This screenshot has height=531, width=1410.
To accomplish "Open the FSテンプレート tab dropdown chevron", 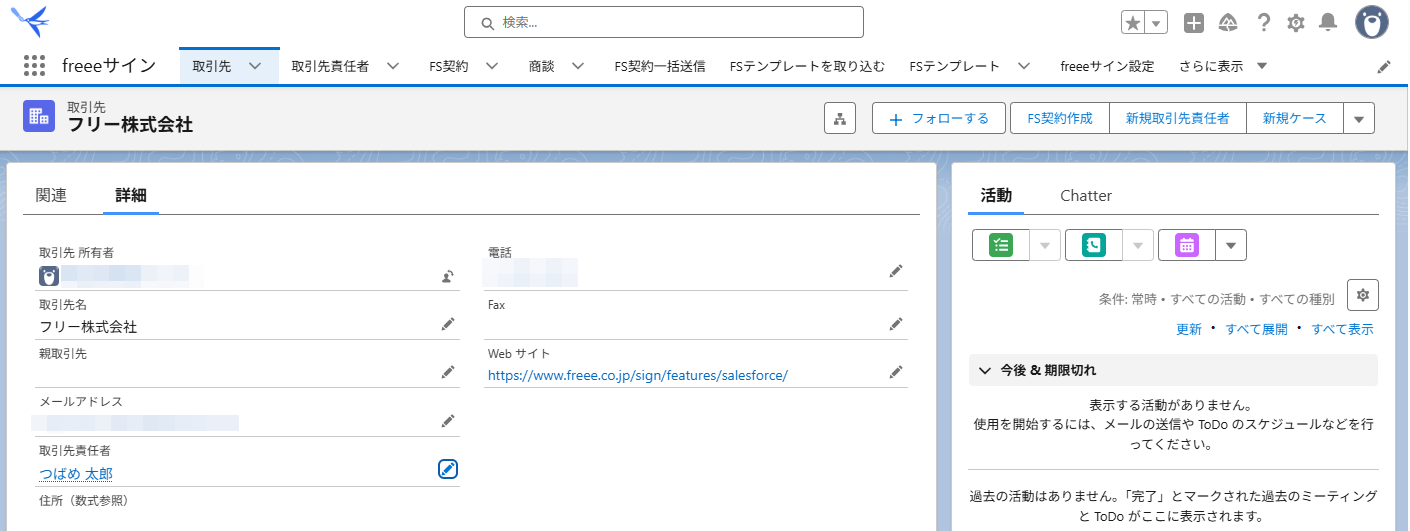I will point(1024,66).
